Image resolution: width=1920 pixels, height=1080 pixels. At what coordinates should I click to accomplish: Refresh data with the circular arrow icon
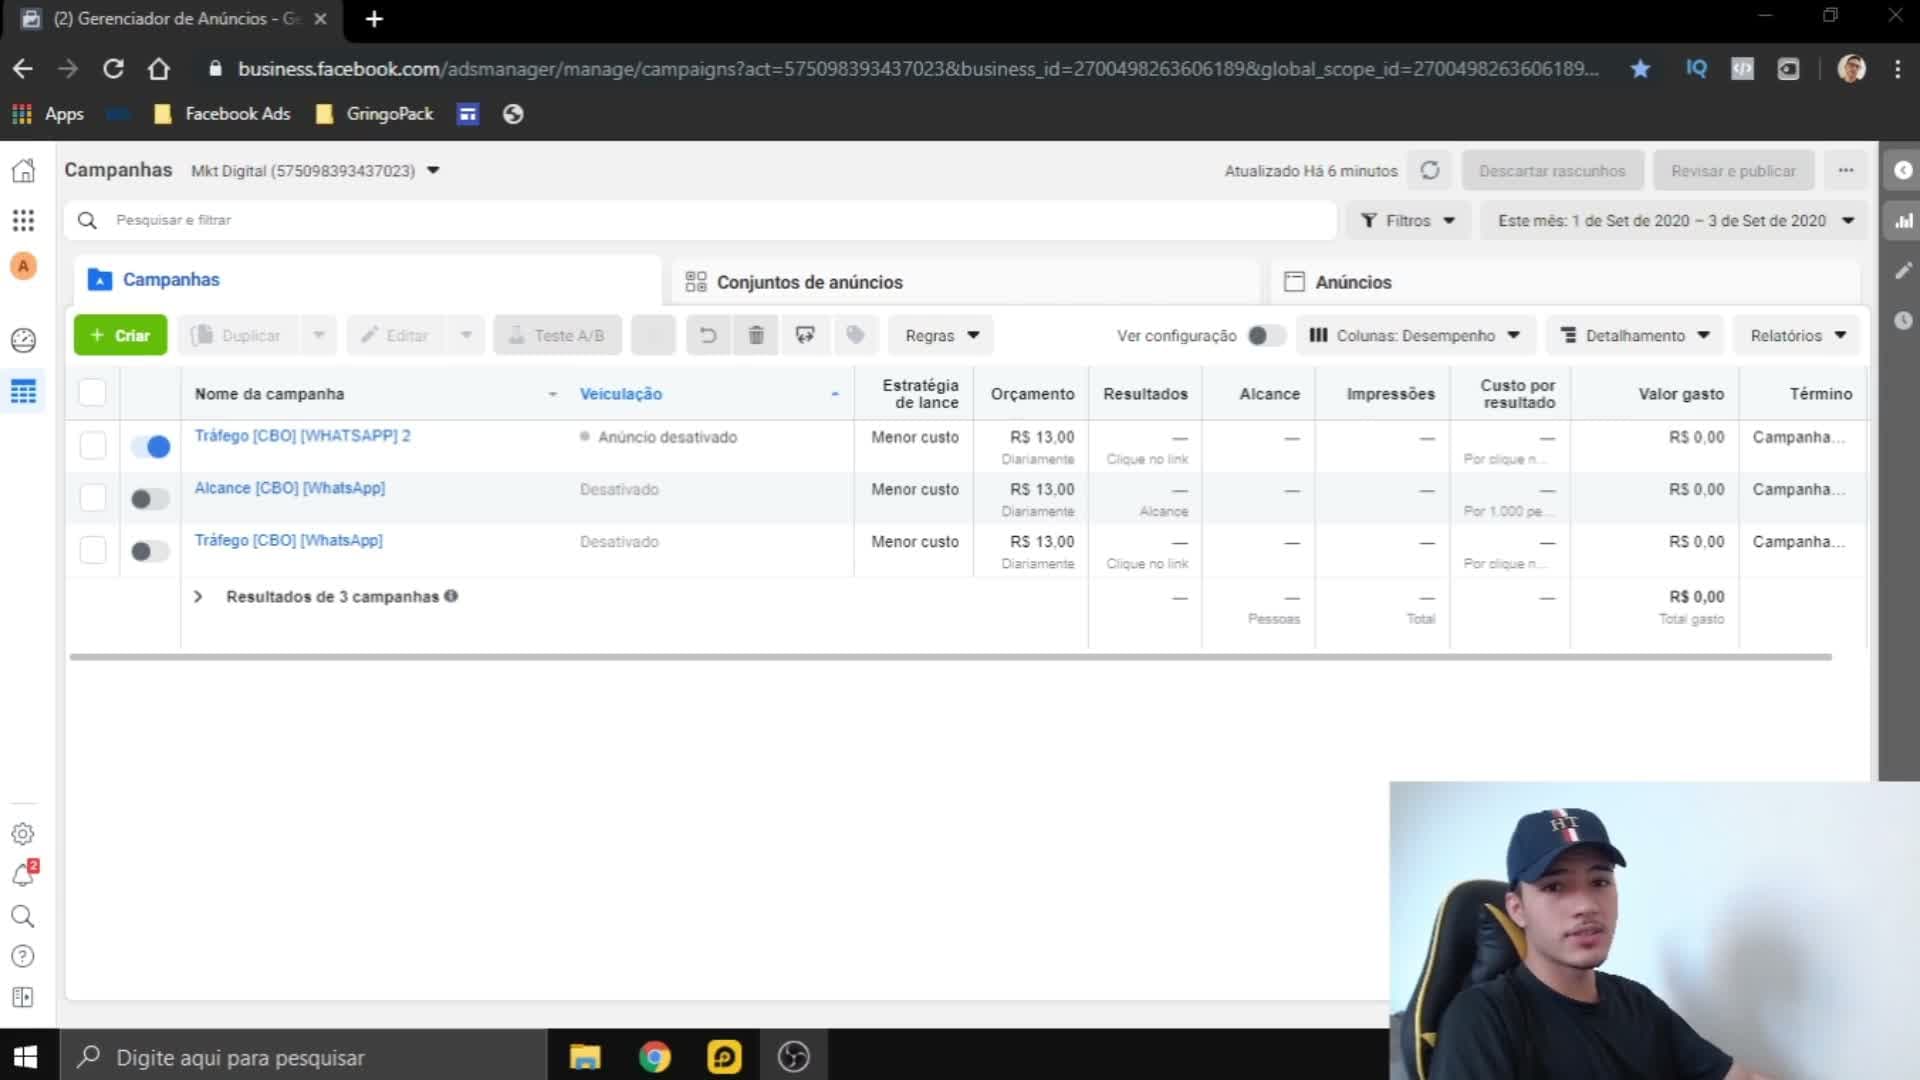[x=1430, y=171]
